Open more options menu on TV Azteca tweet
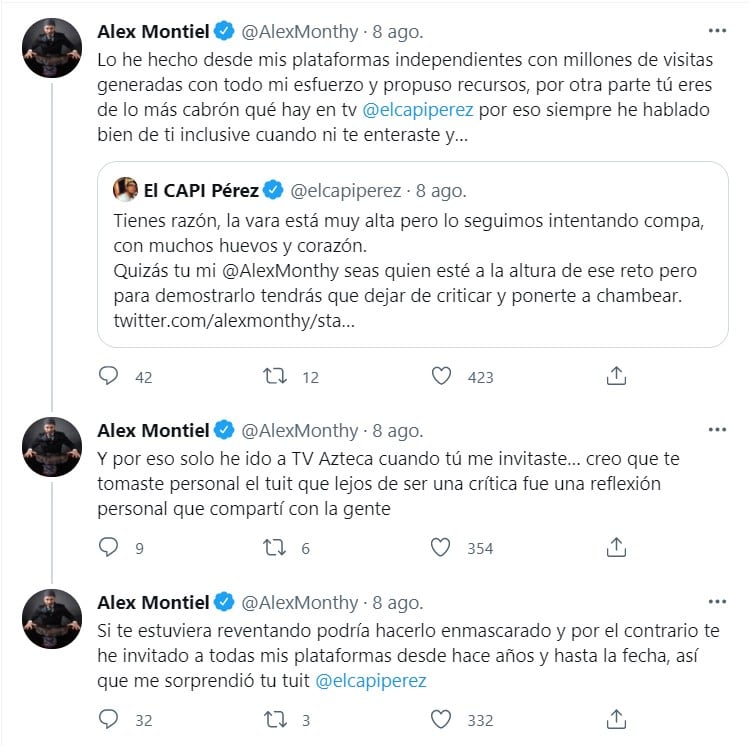 [x=717, y=430]
